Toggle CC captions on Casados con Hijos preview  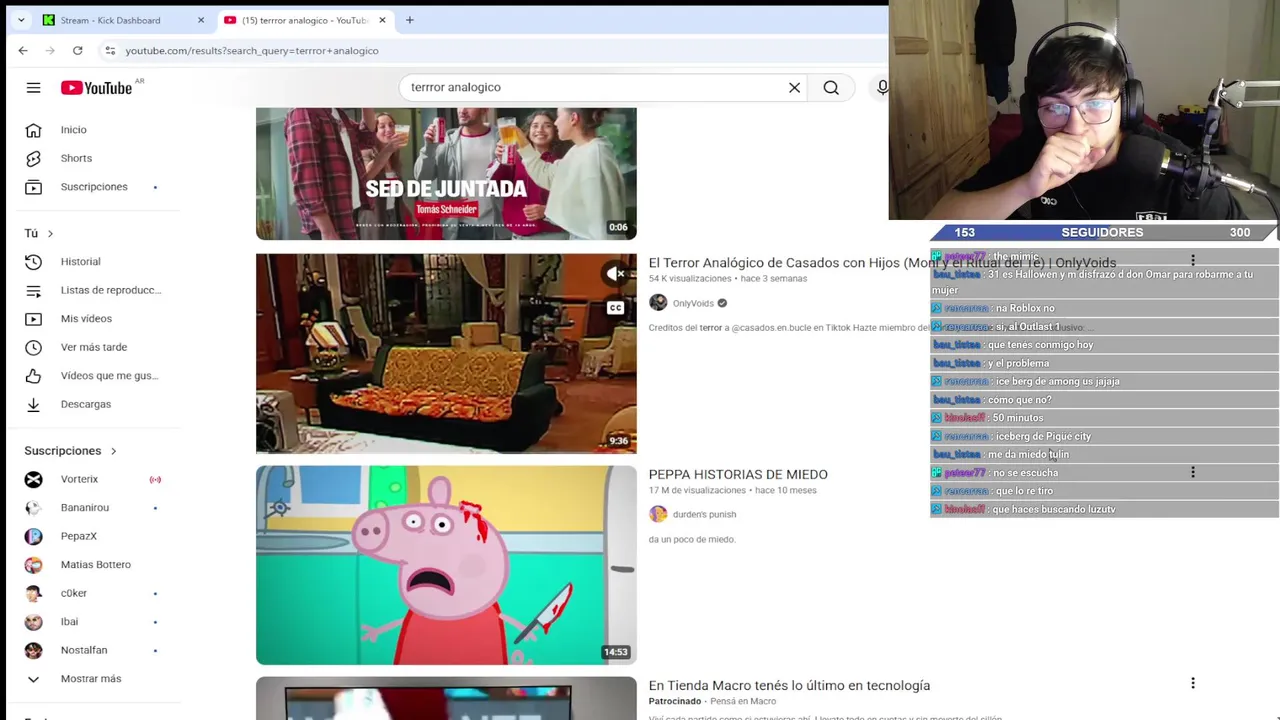click(615, 308)
